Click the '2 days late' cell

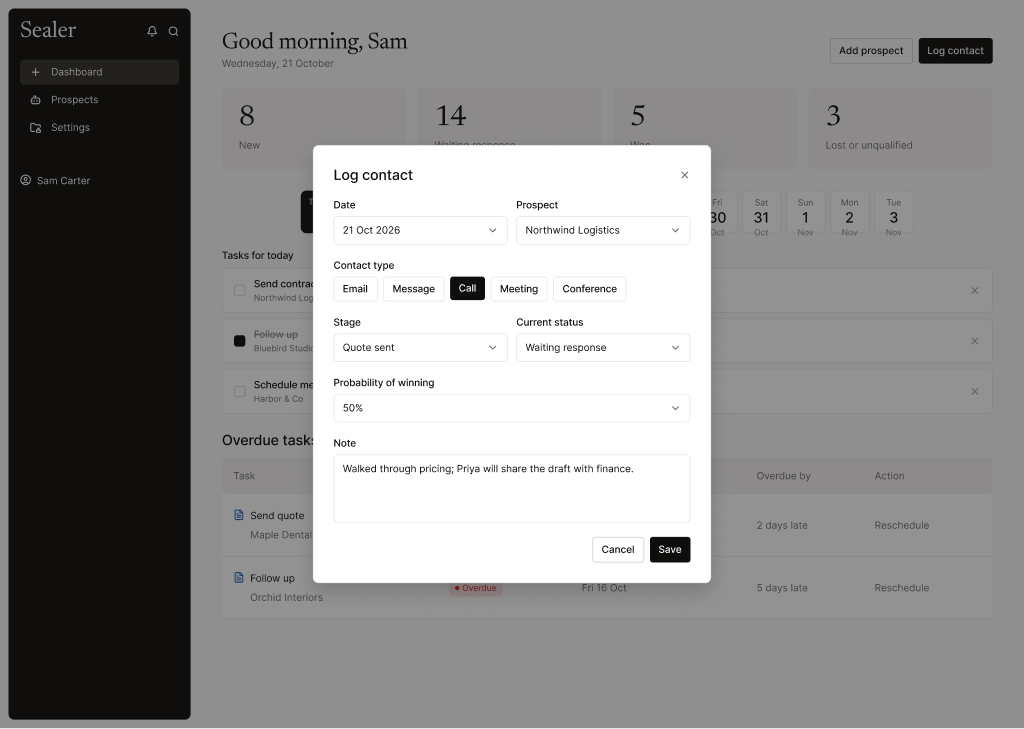click(782, 525)
